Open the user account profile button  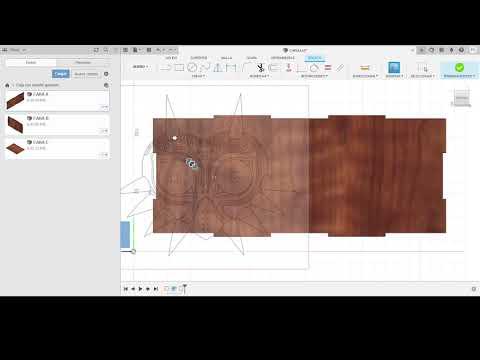473,50
